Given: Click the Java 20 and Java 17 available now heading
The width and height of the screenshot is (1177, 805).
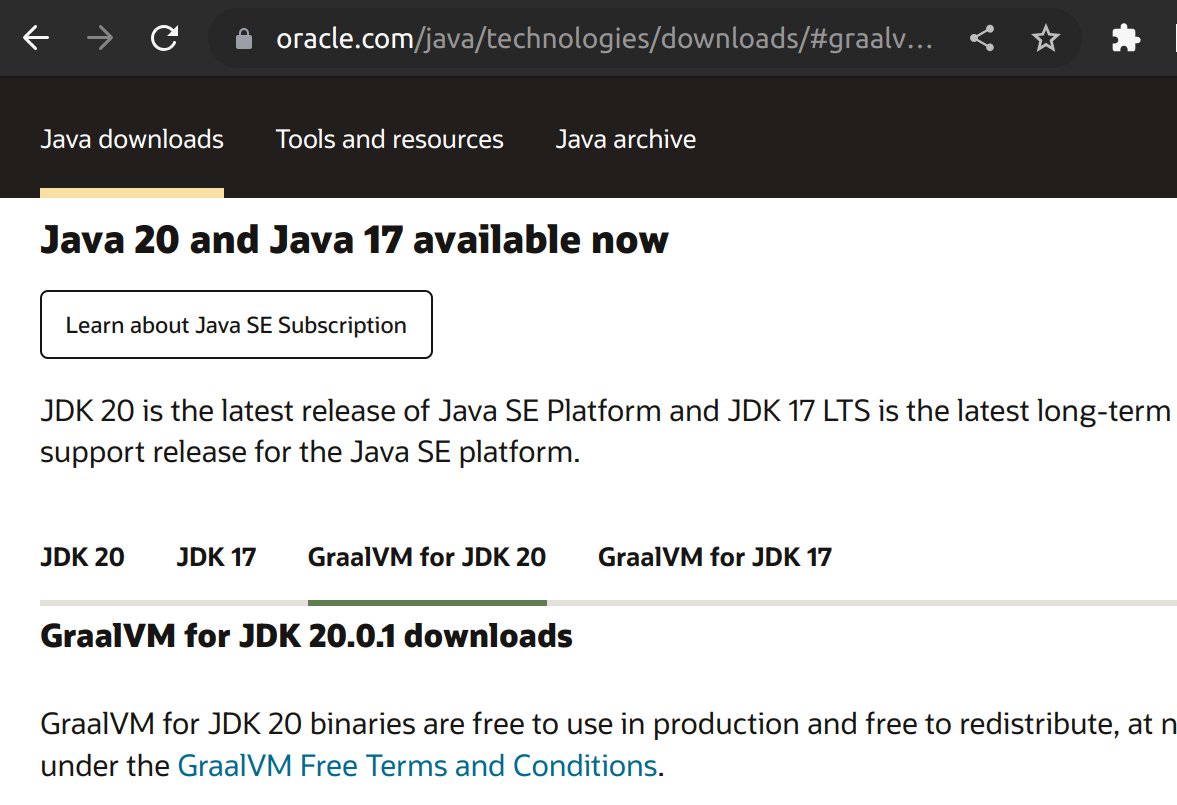Looking at the screenshot, I should (x=354, y=240).
